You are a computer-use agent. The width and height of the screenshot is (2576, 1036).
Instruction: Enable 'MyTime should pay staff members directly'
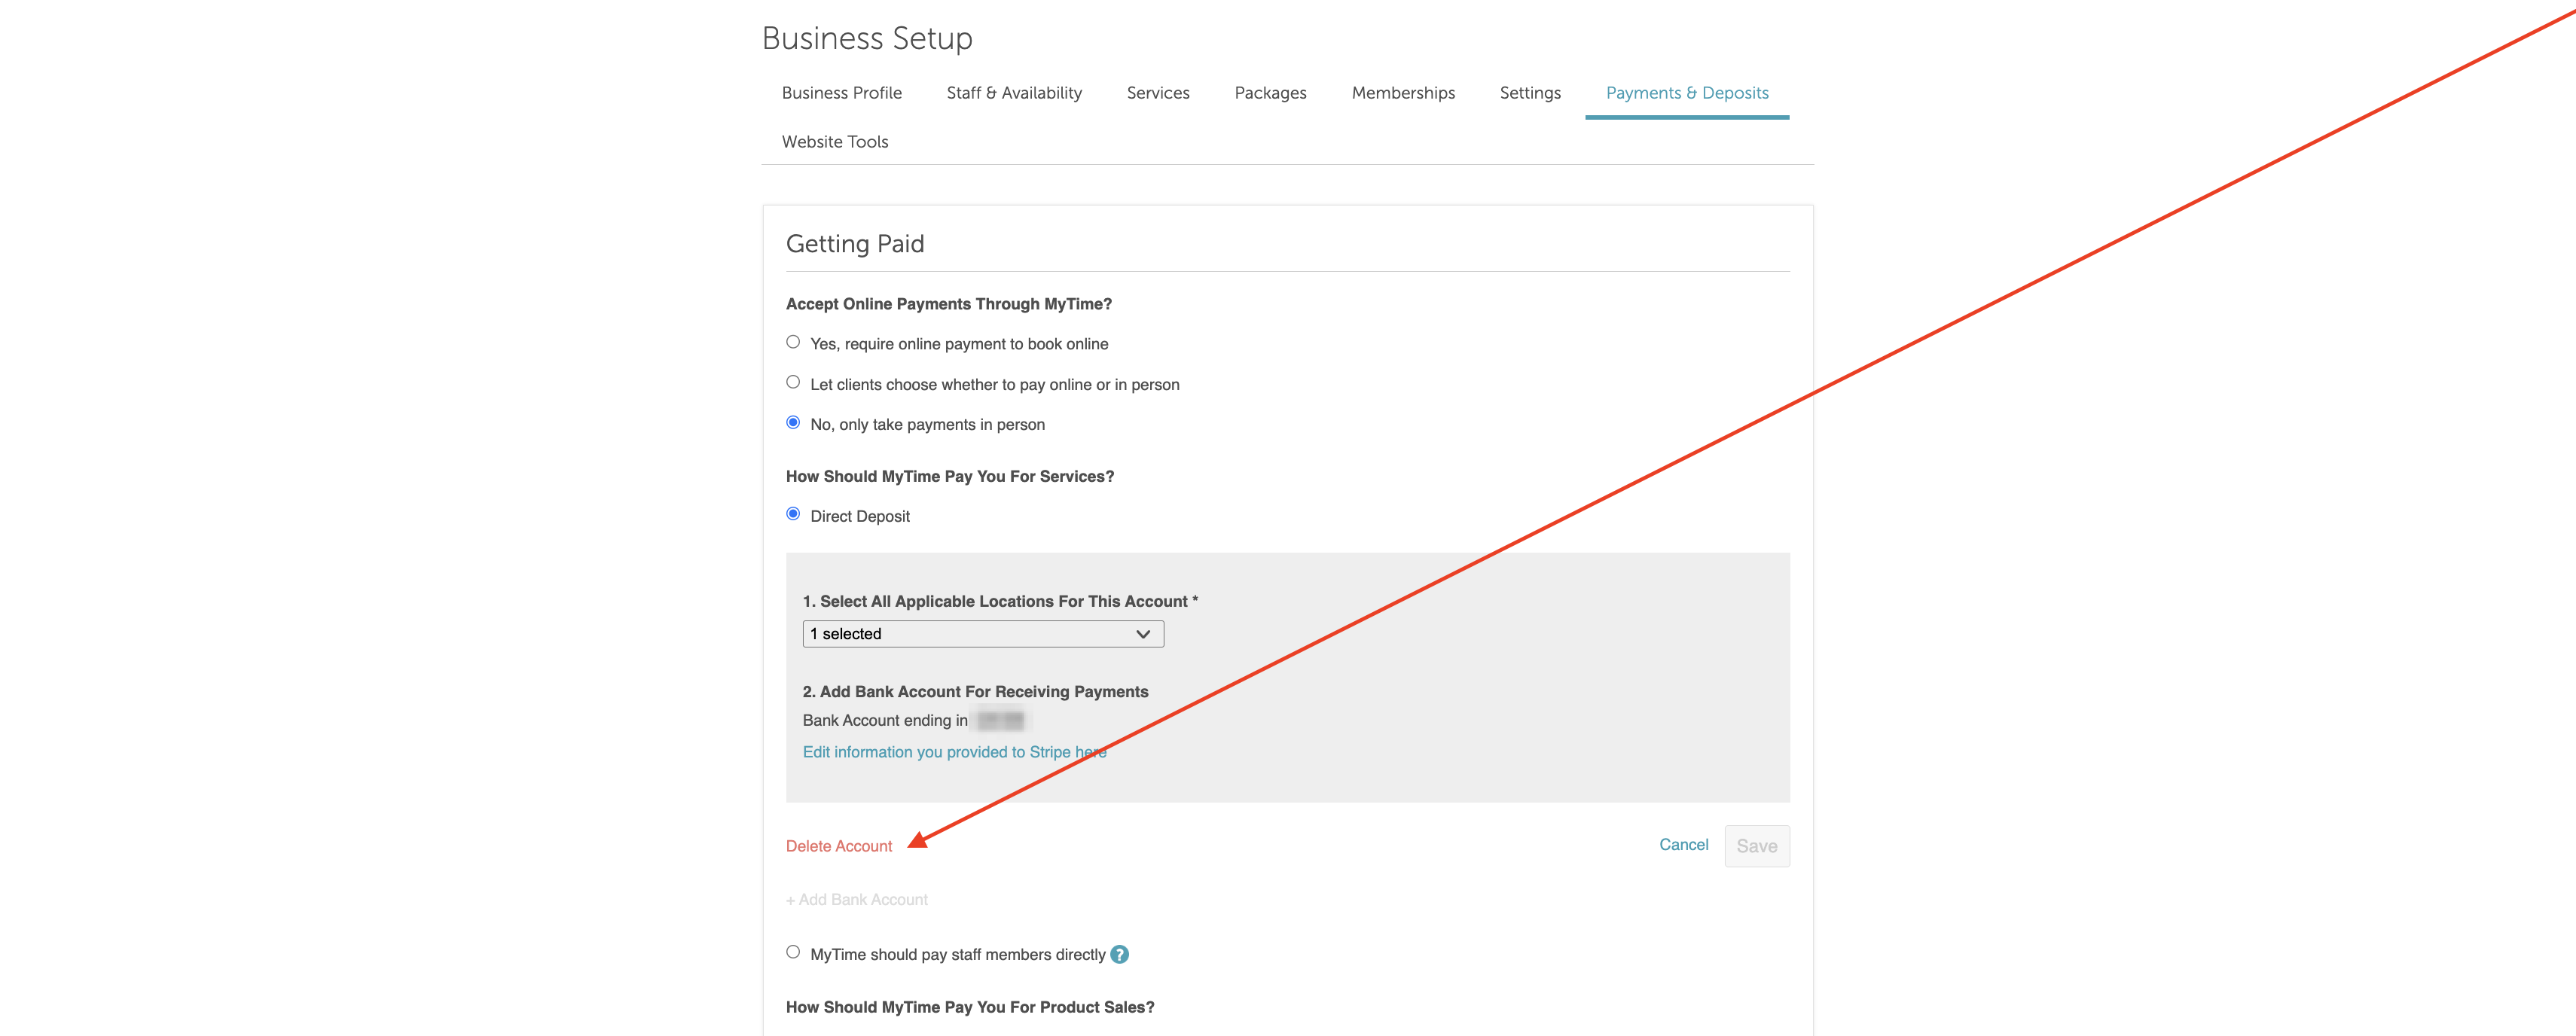pos(793,952)
